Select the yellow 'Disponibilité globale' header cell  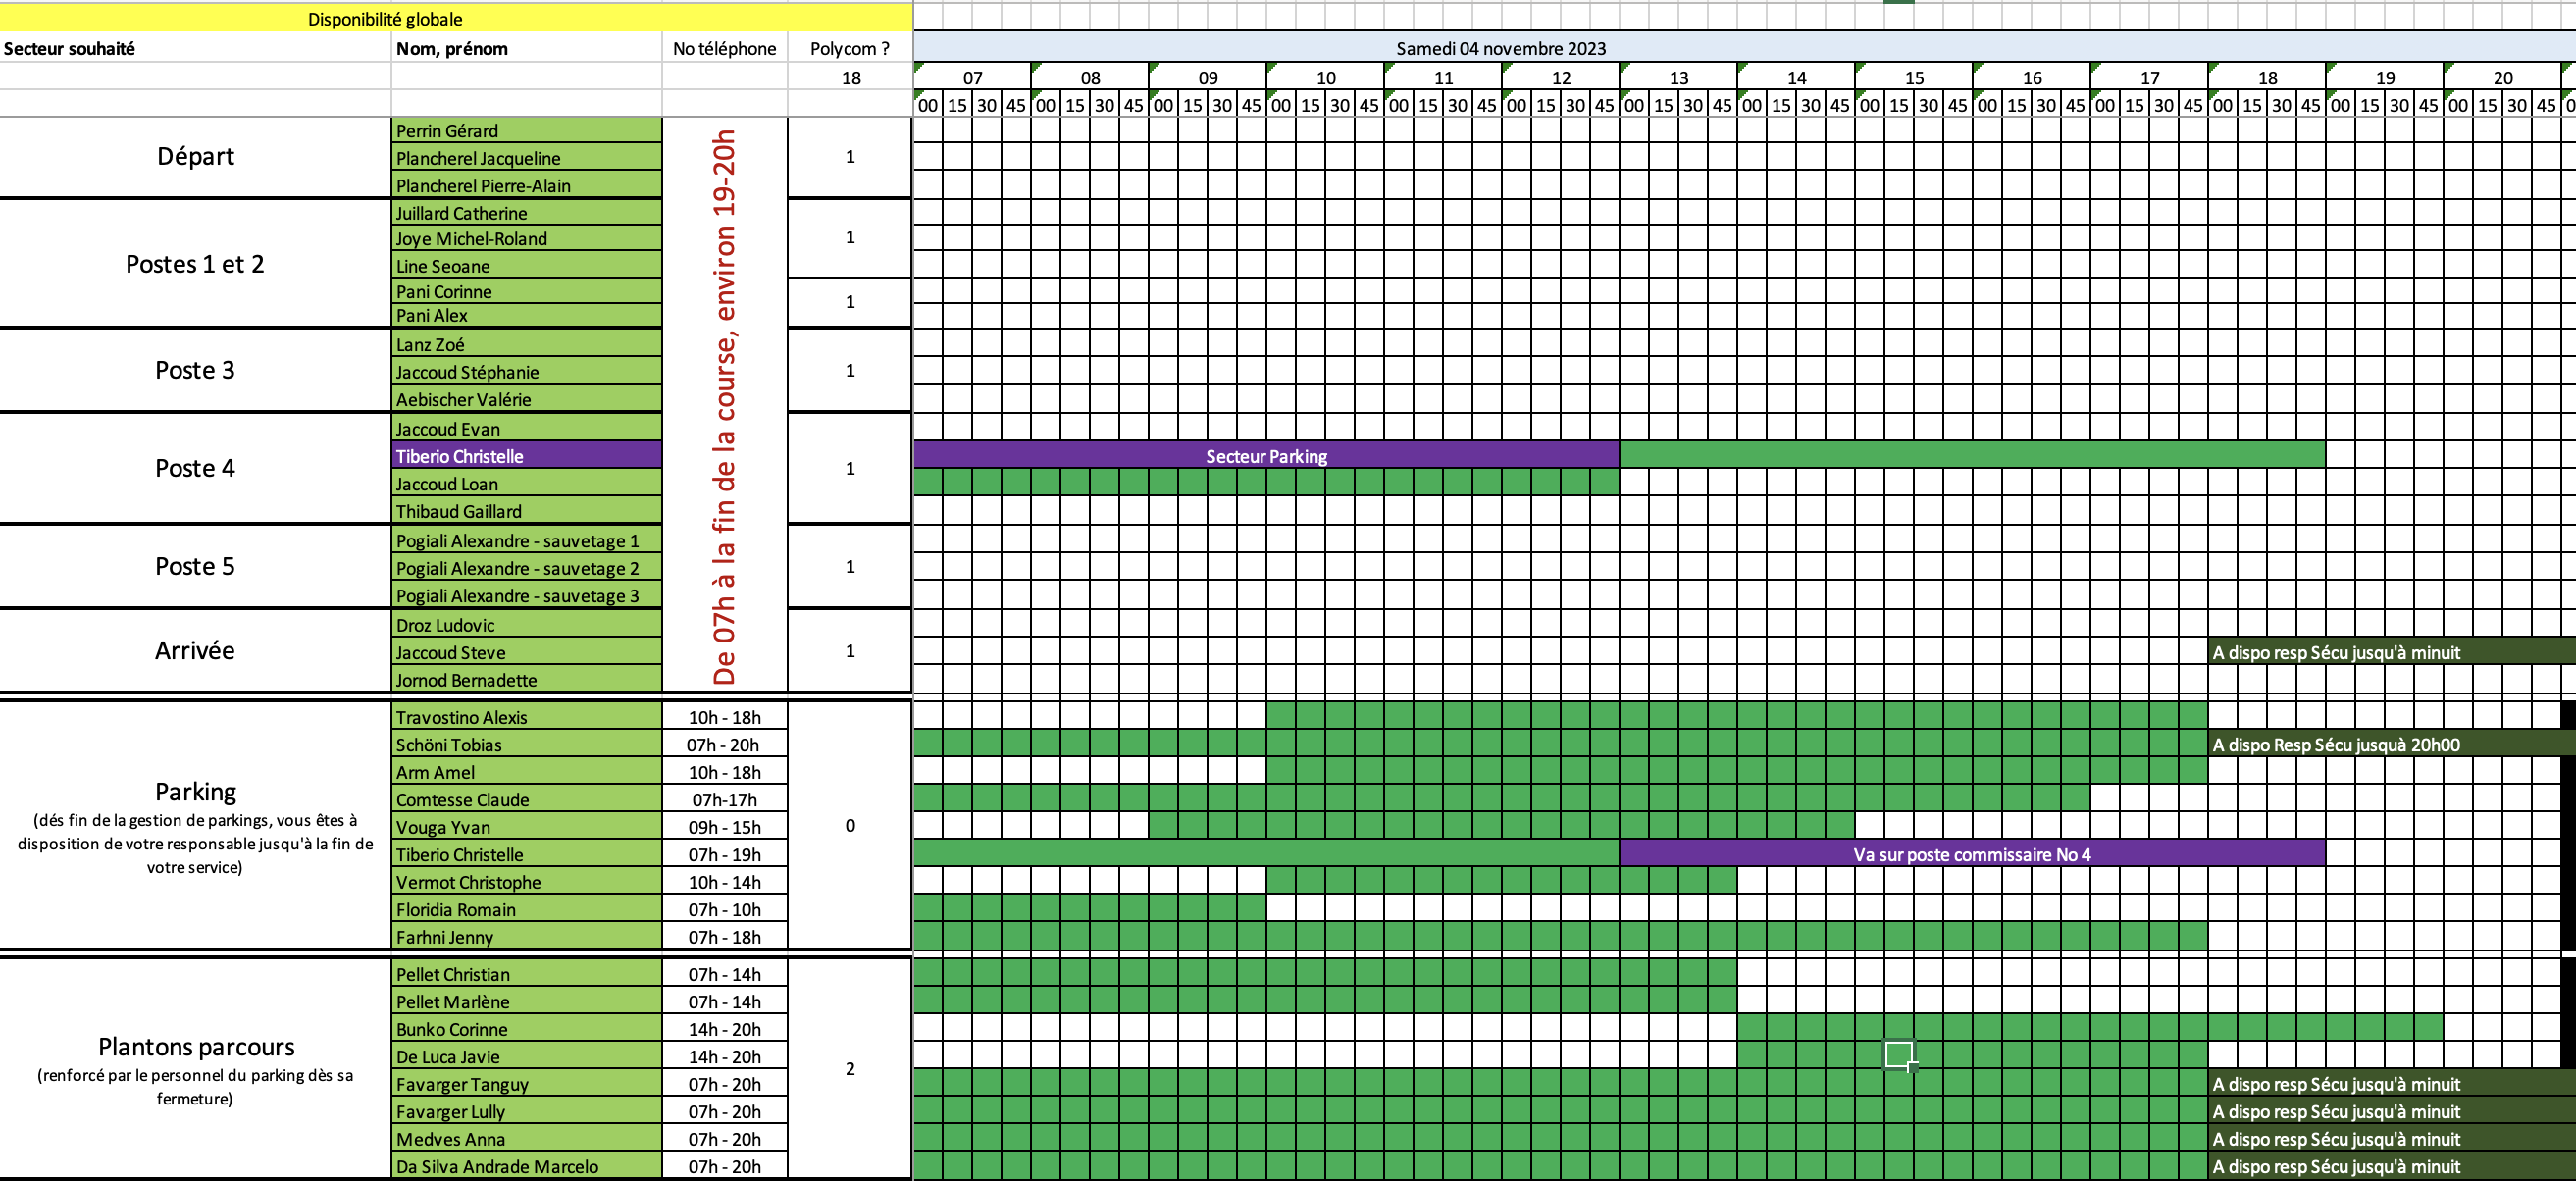click(x=385, y=19)
